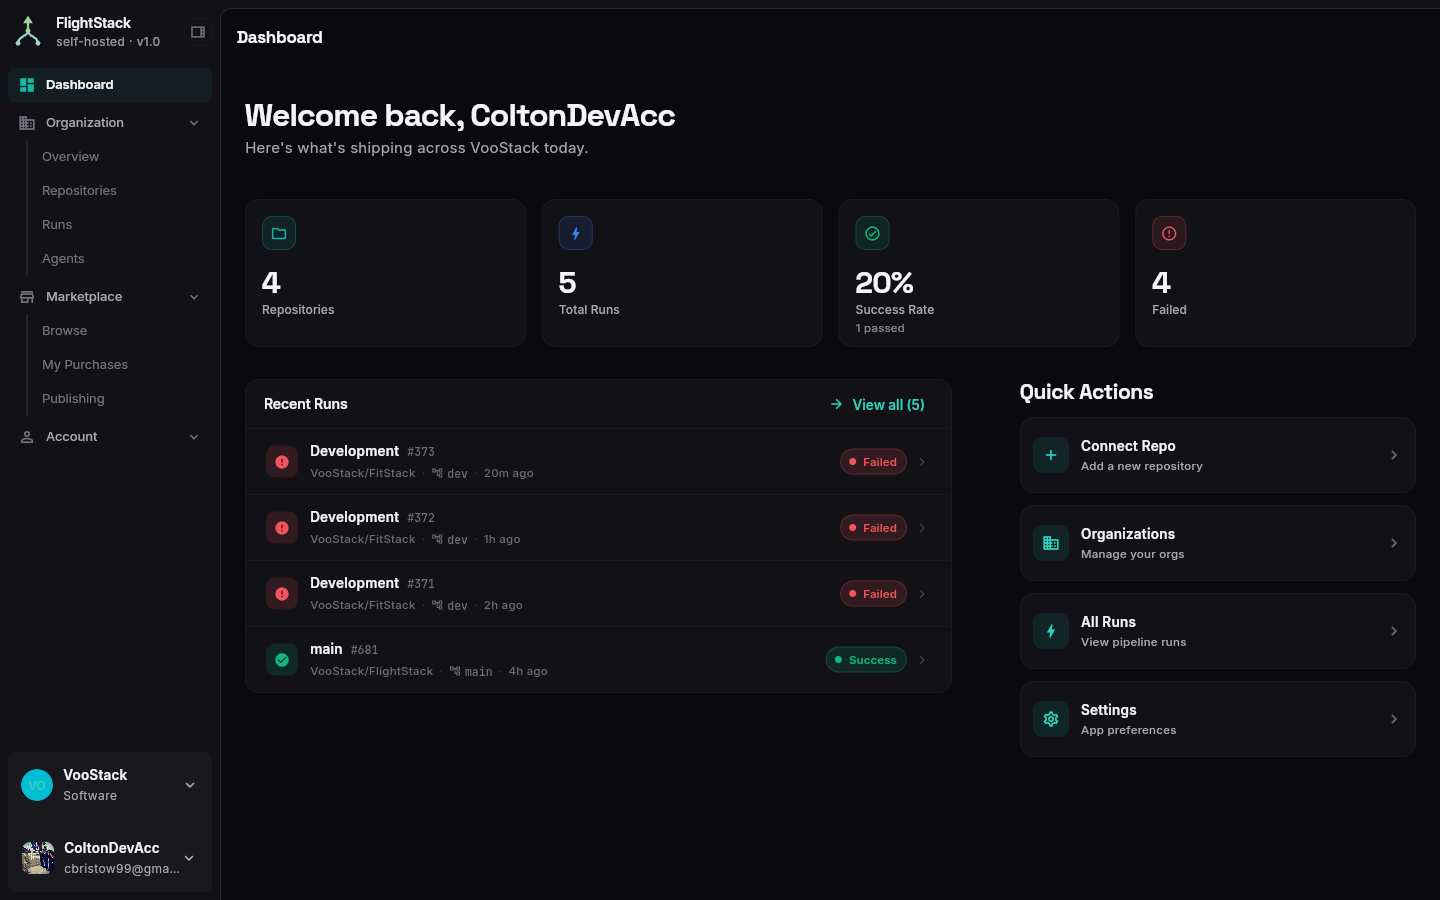
Task: Click the Account person icon in sidebar
Action: coord(27,437)
